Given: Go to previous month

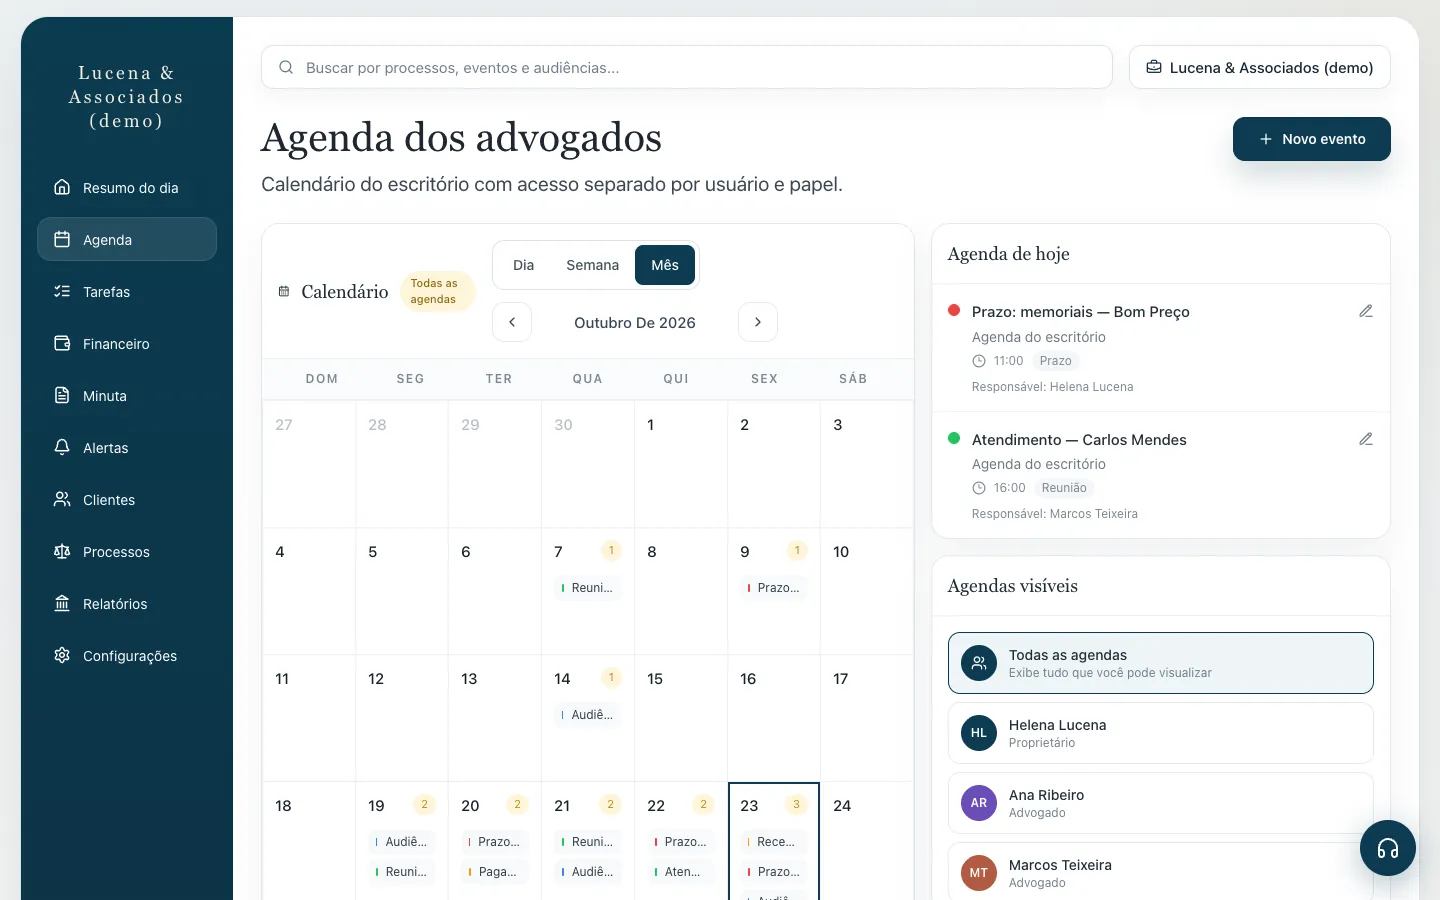Looking at the screenshot, I should point(512,322).
